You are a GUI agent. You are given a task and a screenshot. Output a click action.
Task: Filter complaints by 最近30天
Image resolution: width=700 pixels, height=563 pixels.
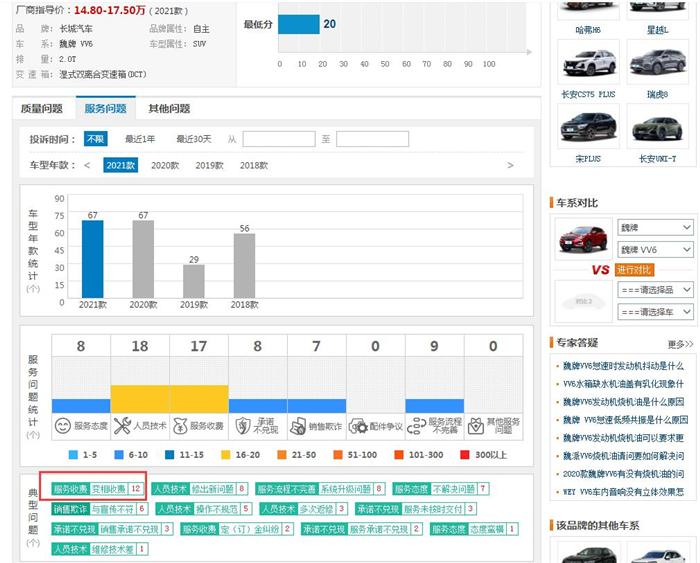coord(194,139)
